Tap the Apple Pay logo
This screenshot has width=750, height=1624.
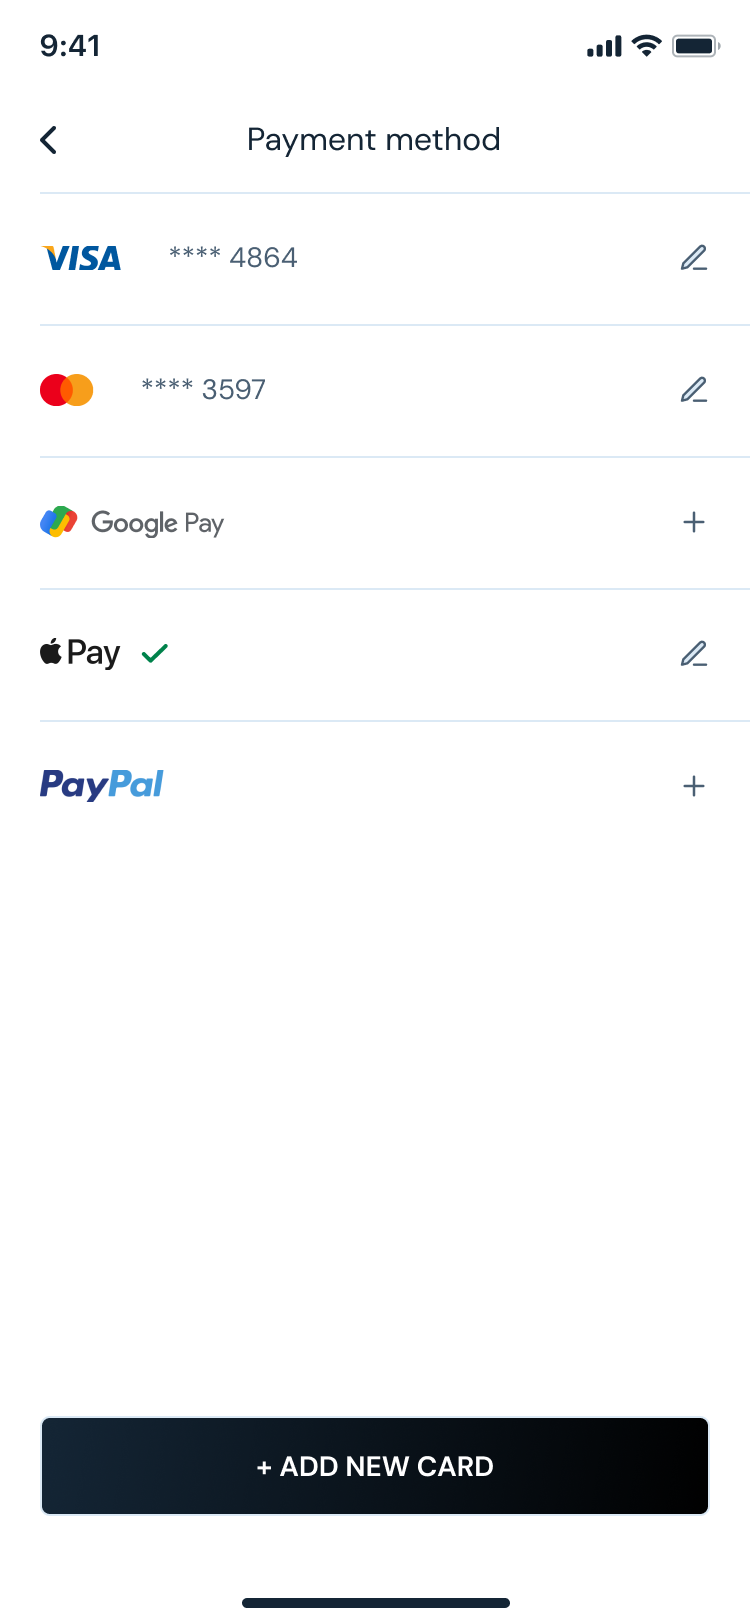(80, 653)
